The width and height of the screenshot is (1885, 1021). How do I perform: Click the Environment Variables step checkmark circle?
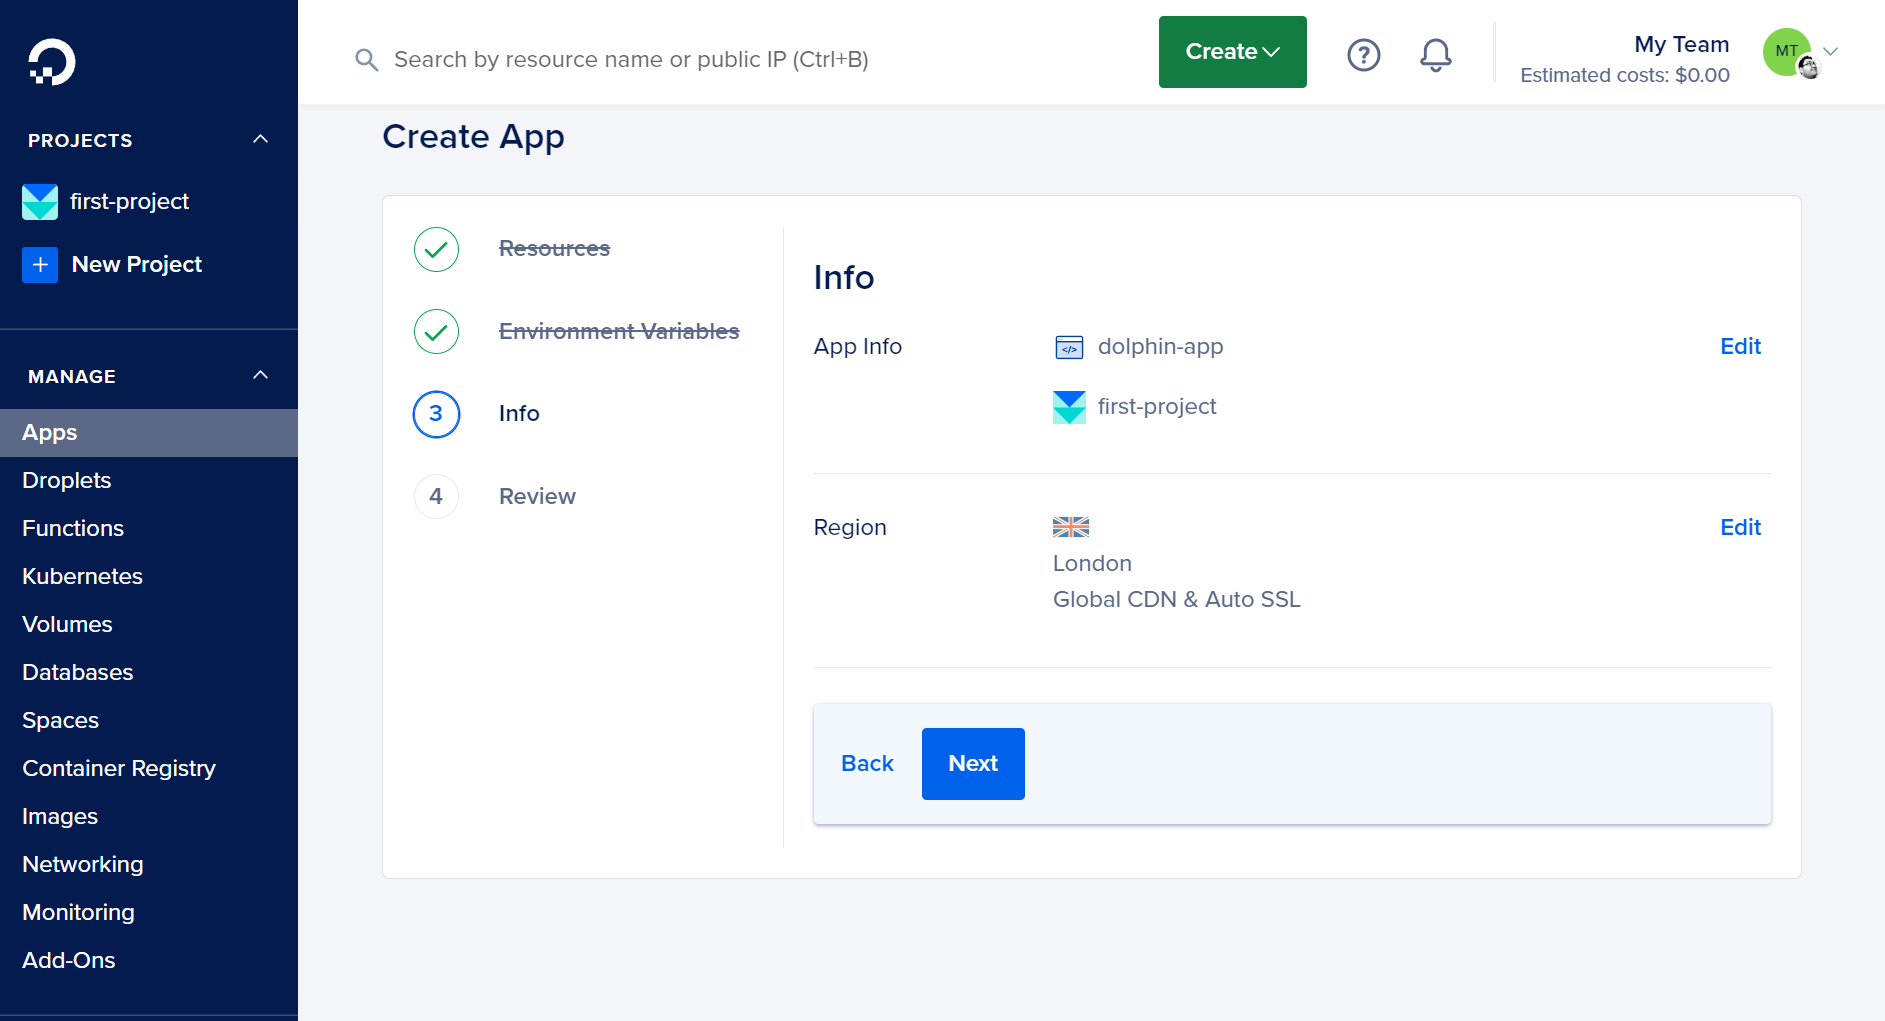(x=436, y=332)
